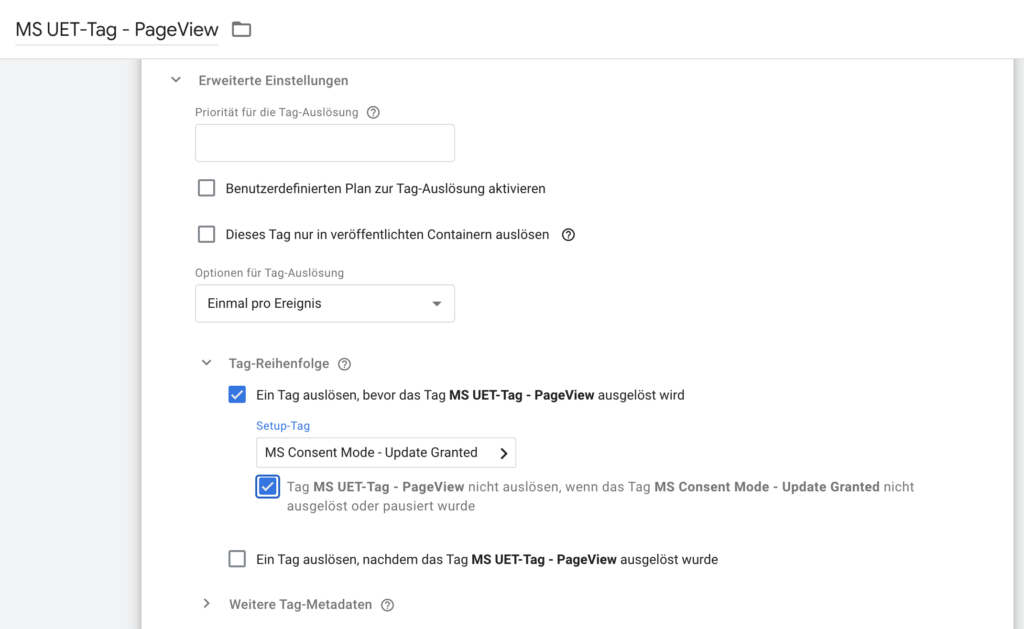This screenshot has width=1024, height=629.
Task: Click the Setup-Tag label
Action: (283, 426)
